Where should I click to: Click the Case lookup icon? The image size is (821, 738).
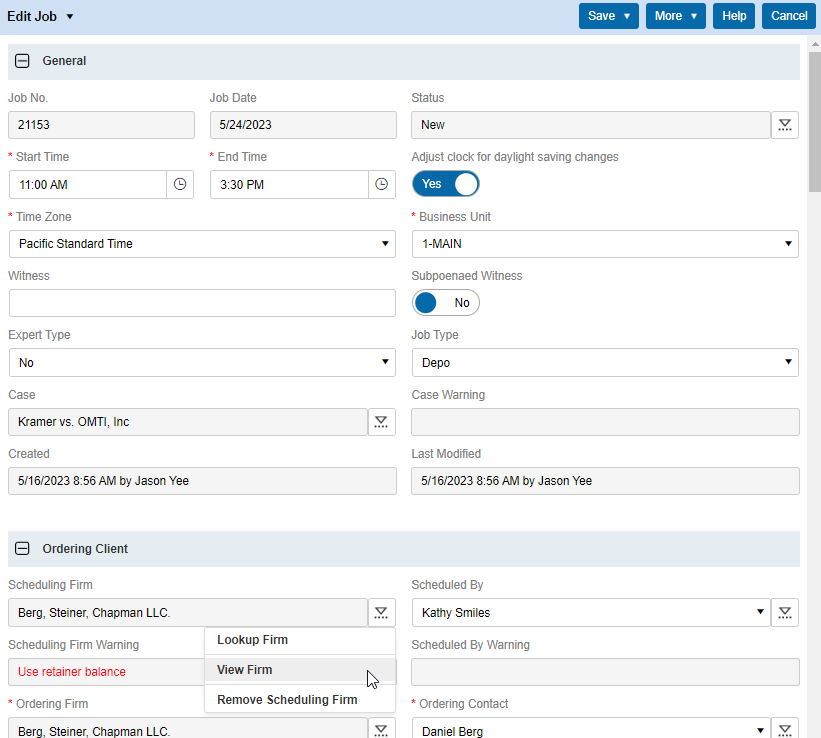(x=381, y=422)
